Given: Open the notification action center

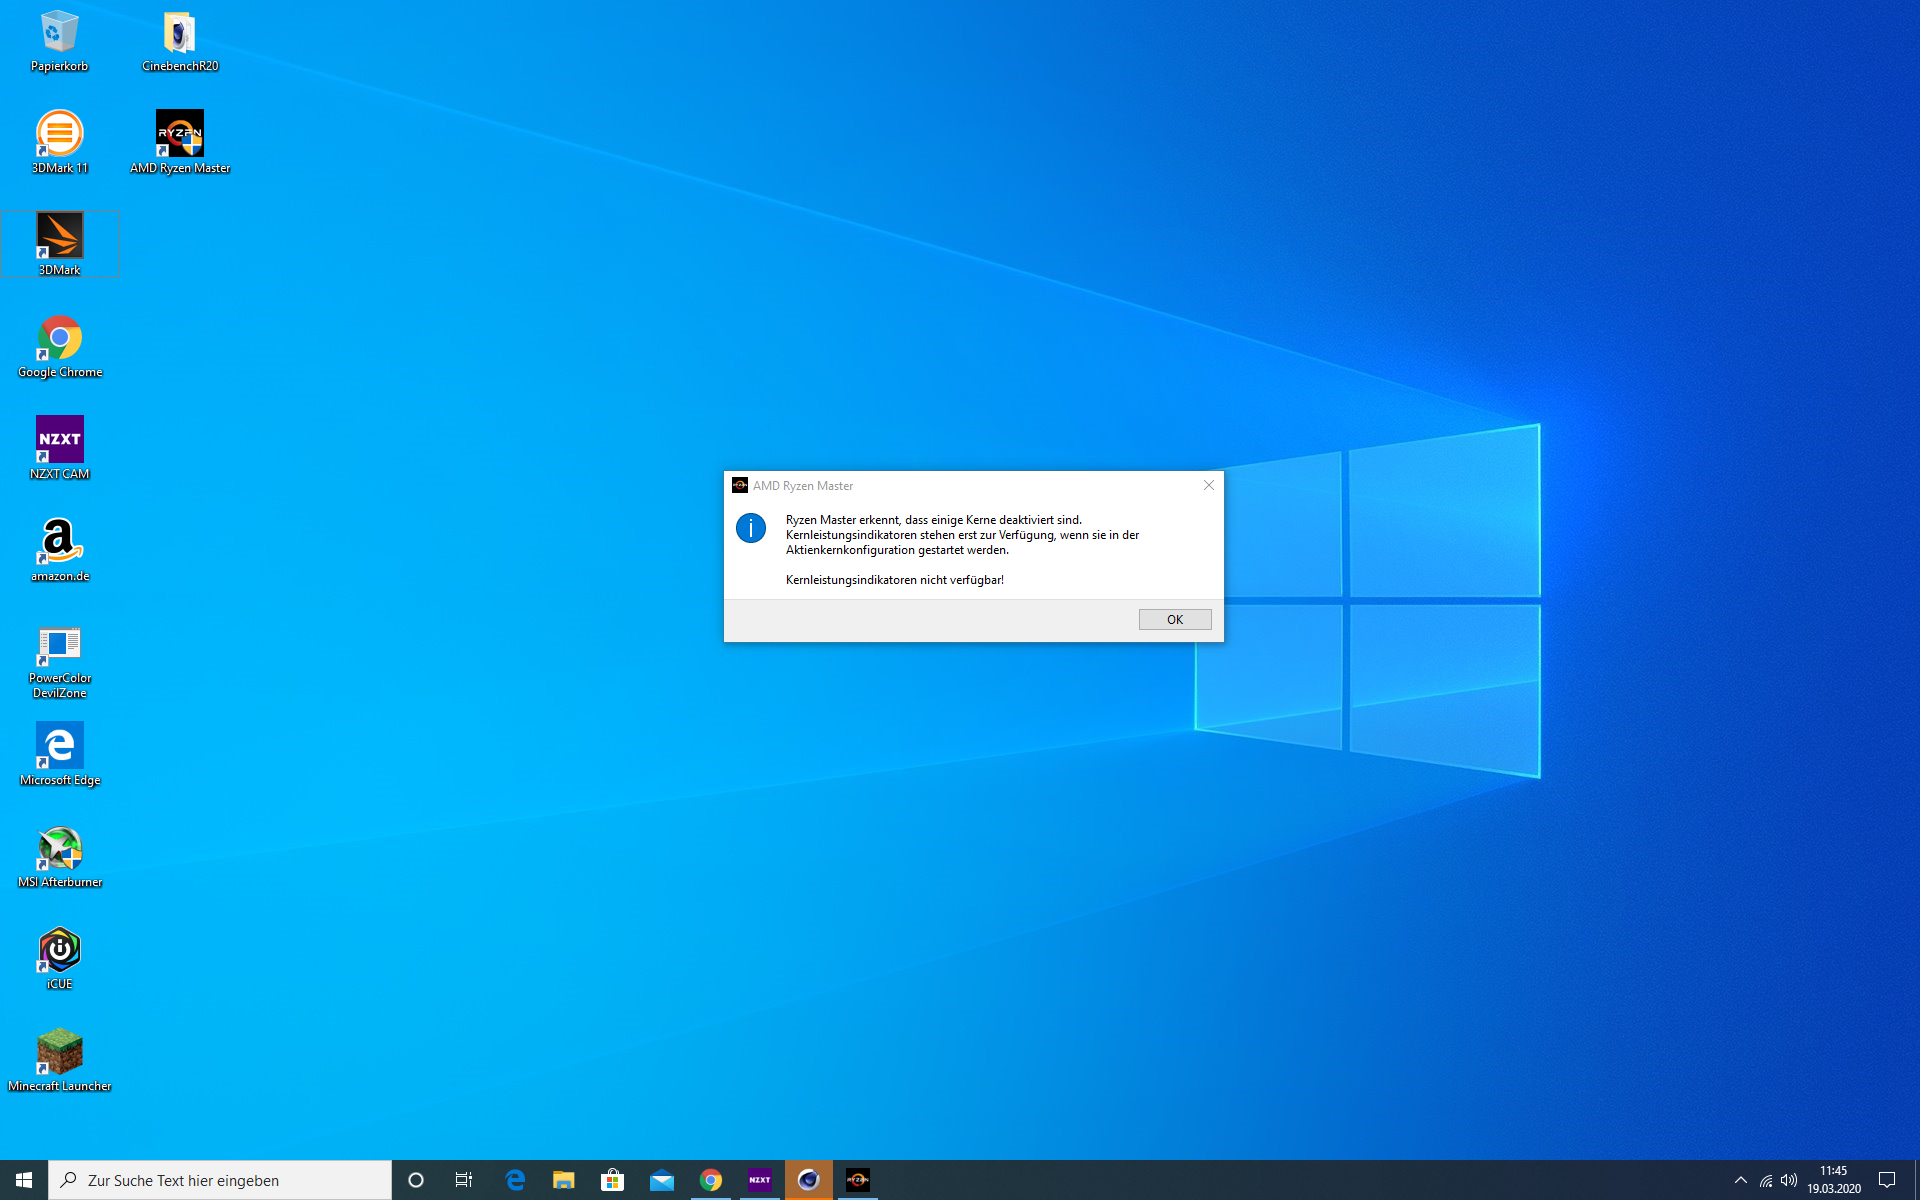Looking at the screenshot, I should coord(1886,1180).
